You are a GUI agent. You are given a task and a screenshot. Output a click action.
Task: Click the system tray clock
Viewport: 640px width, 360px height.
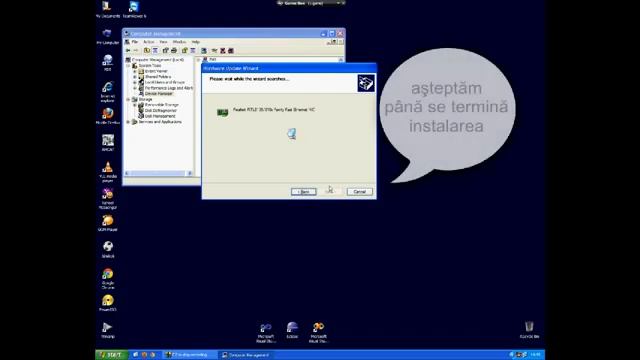tap(536, 355)
